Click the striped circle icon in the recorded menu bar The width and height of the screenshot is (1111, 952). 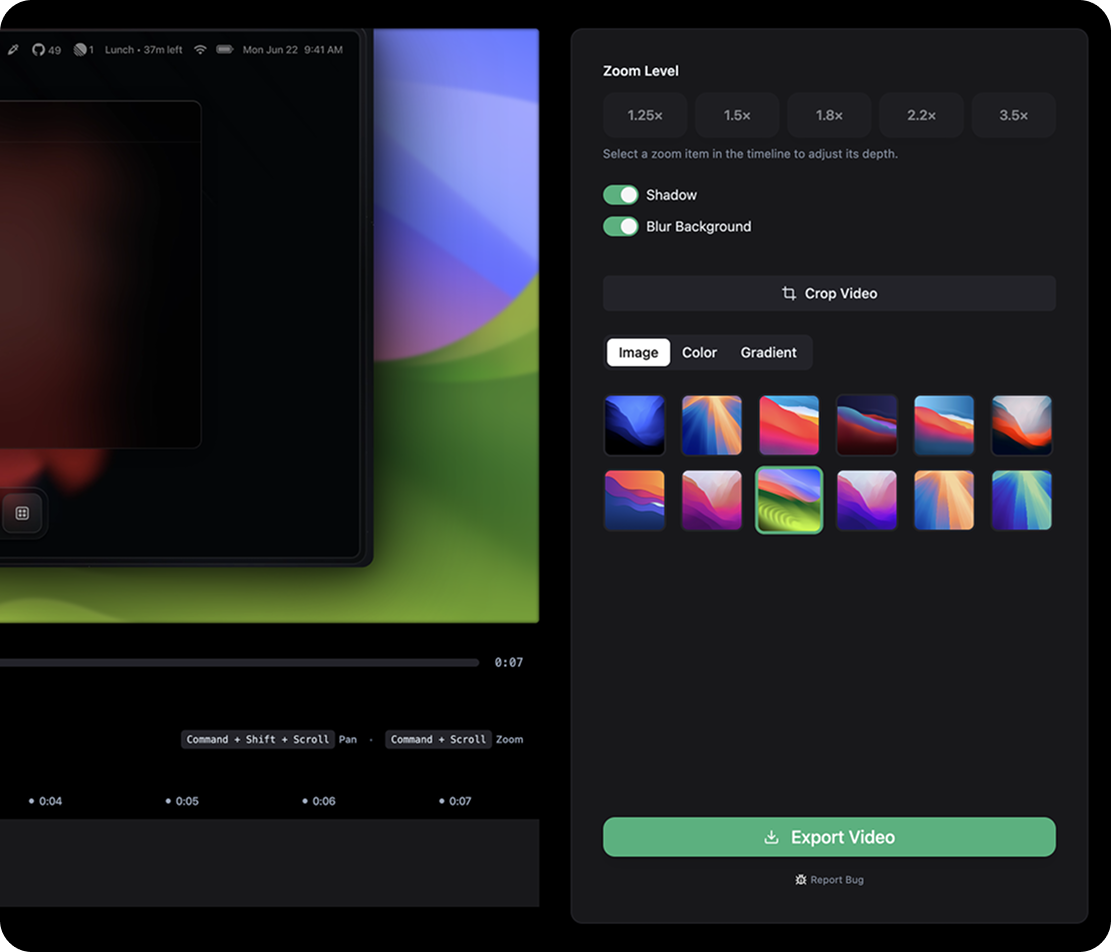click(x=80, y=50)
